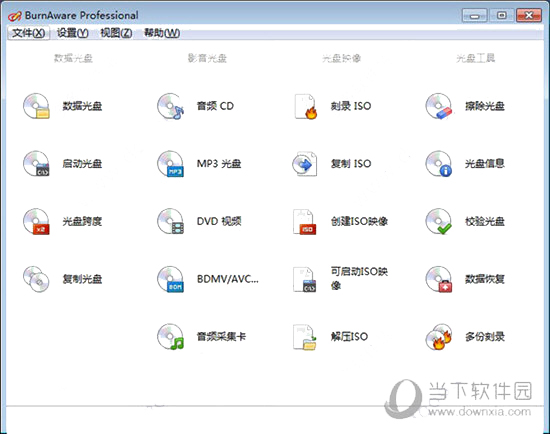Click the 创建ISO映像 text label
This screenshot has width=550, height=434.
[359, 221]
